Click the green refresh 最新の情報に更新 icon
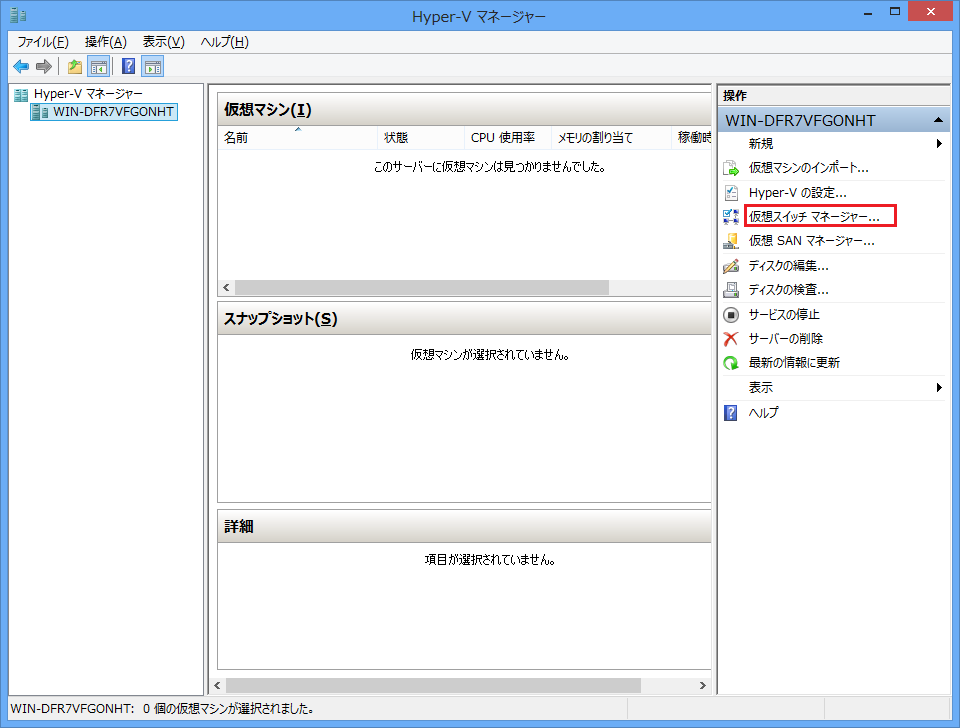 731,363
